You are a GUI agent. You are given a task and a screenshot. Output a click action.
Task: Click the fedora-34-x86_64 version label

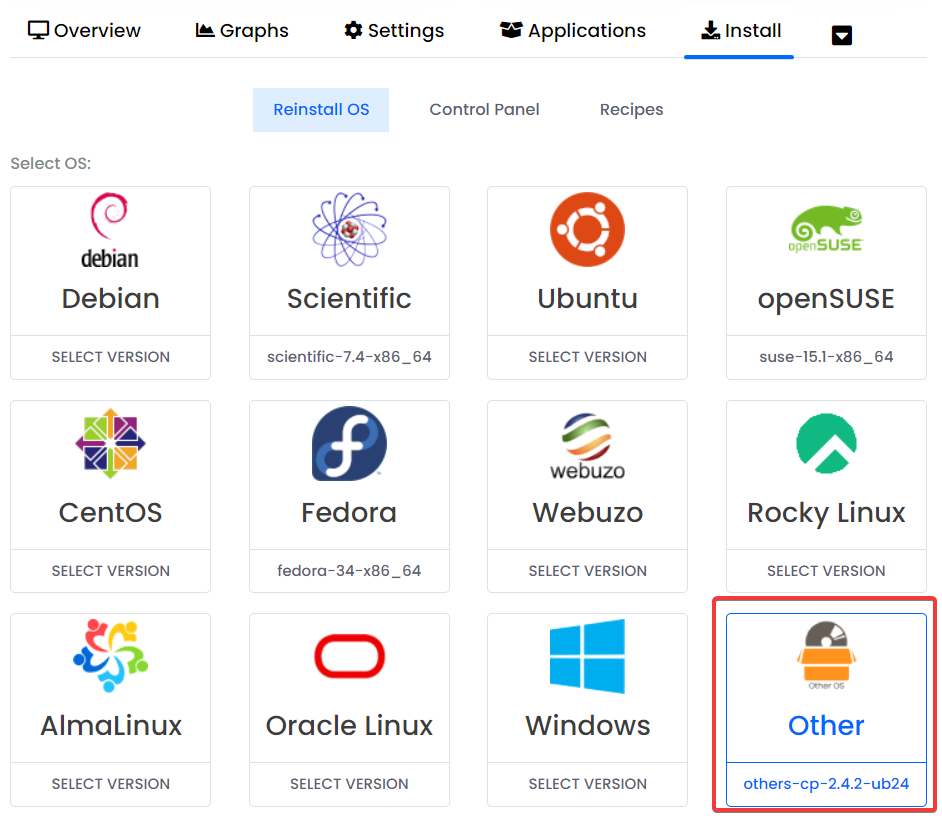349,571
